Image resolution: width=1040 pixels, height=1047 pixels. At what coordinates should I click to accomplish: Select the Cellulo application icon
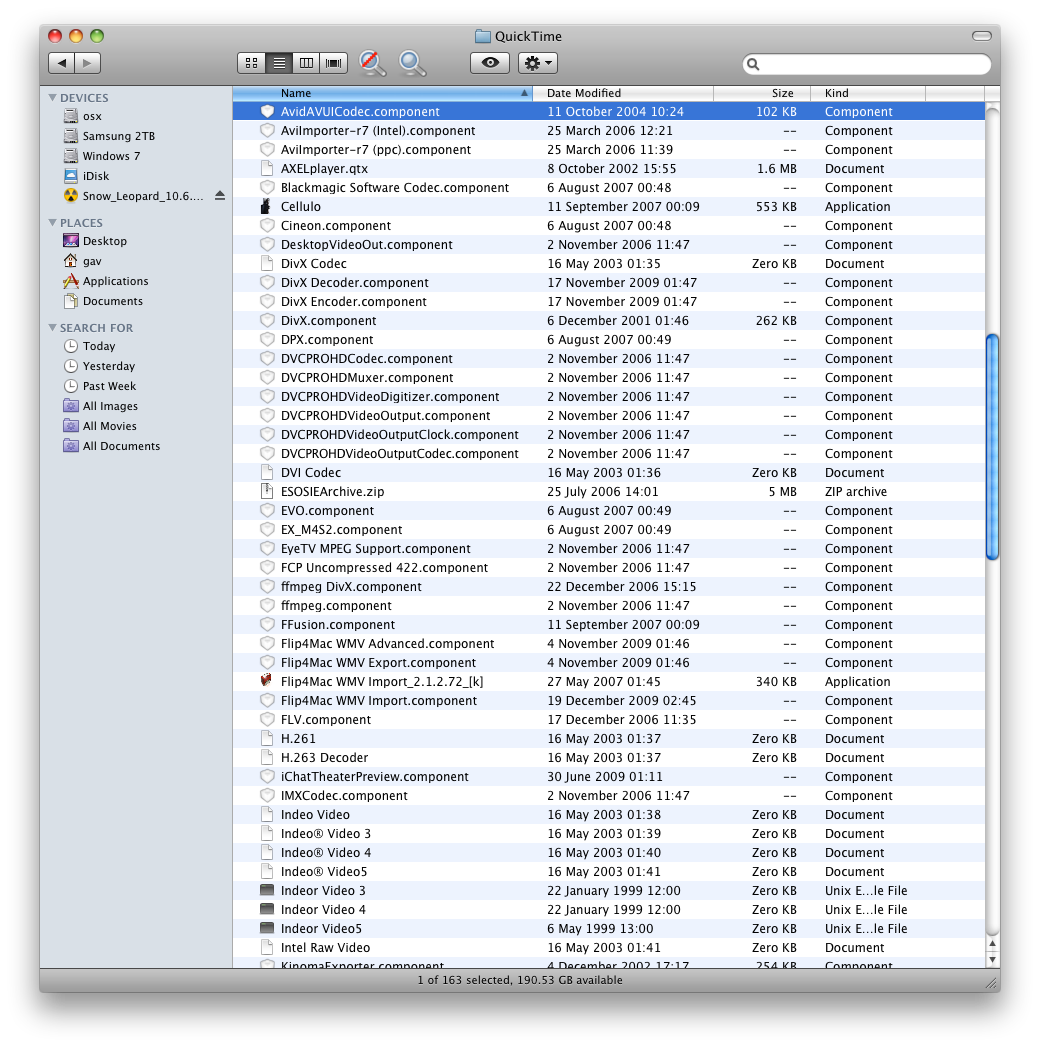266,206
